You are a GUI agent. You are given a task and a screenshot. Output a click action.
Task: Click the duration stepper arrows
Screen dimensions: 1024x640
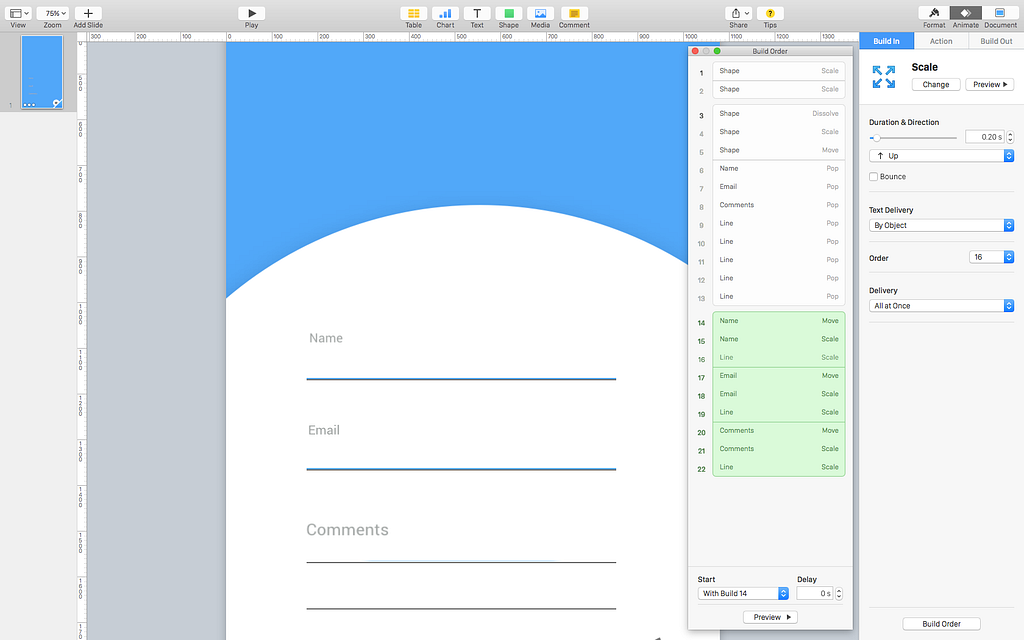point(1010,137)
